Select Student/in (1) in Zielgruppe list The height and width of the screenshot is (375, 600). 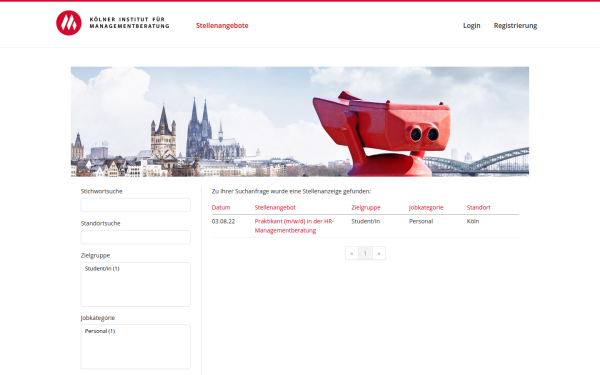pos(102,269)
